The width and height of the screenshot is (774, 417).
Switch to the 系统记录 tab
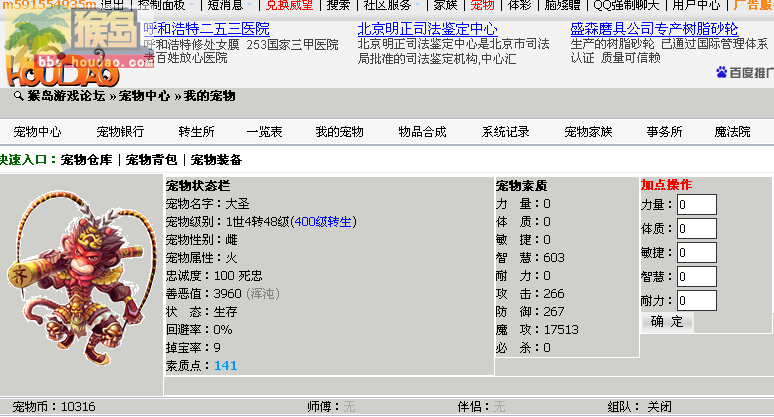(x=505, y=132)
